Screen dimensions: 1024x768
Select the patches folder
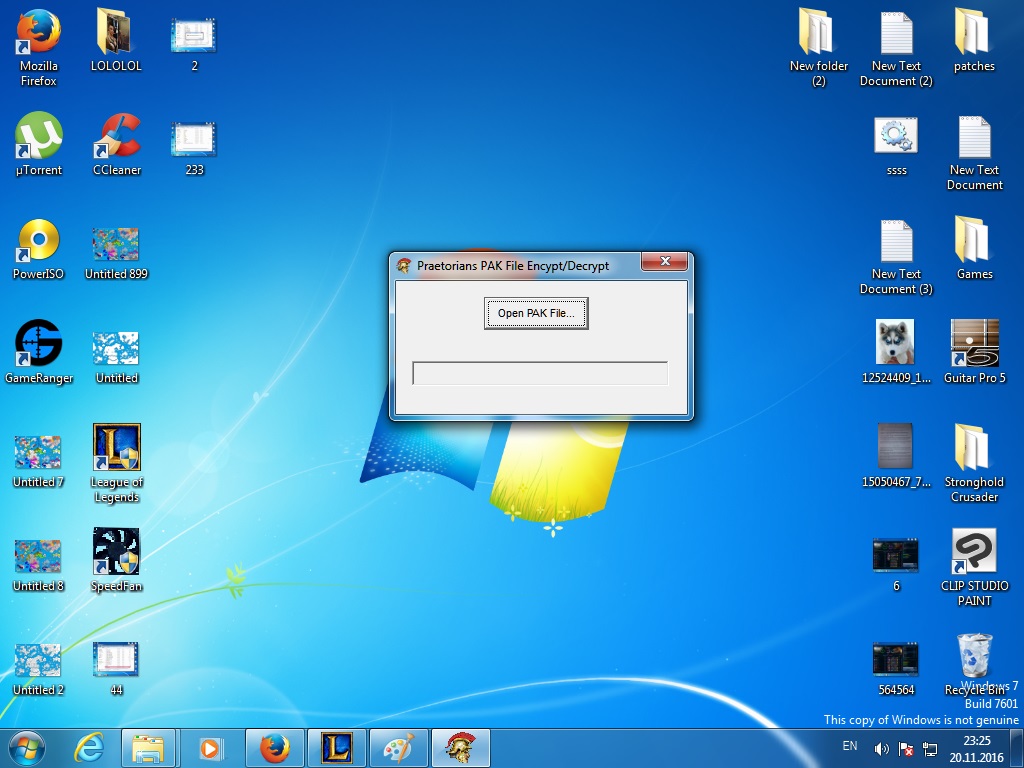974,40
